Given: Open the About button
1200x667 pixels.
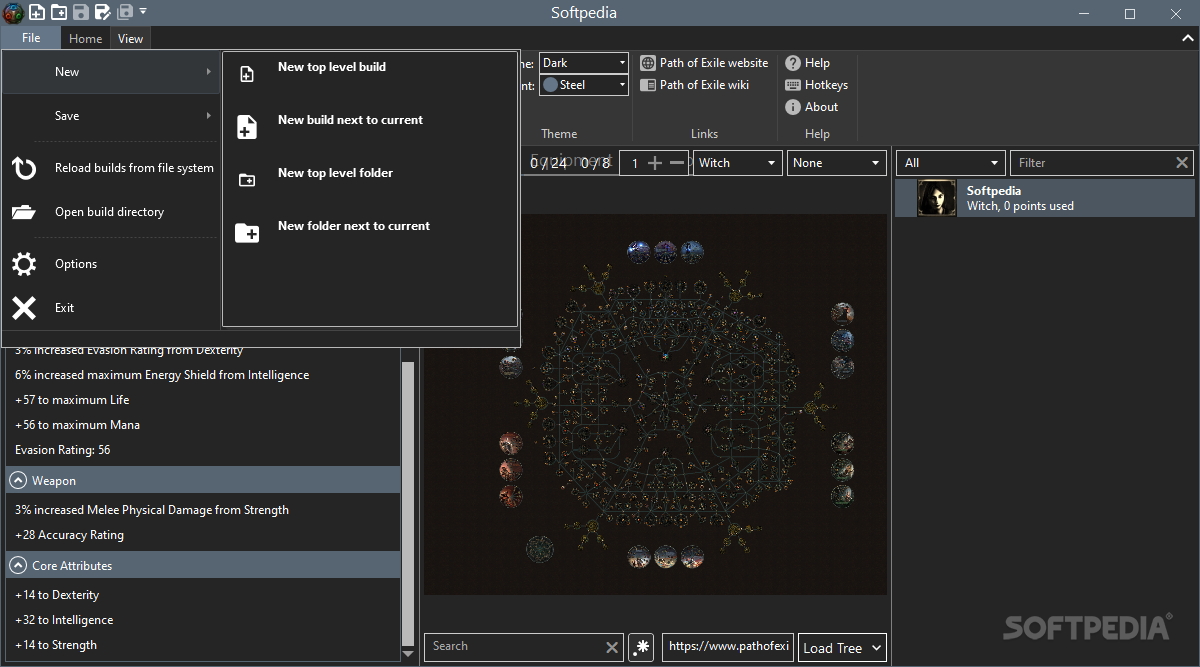Looking at the screenshot, I should tap(812, 107).
